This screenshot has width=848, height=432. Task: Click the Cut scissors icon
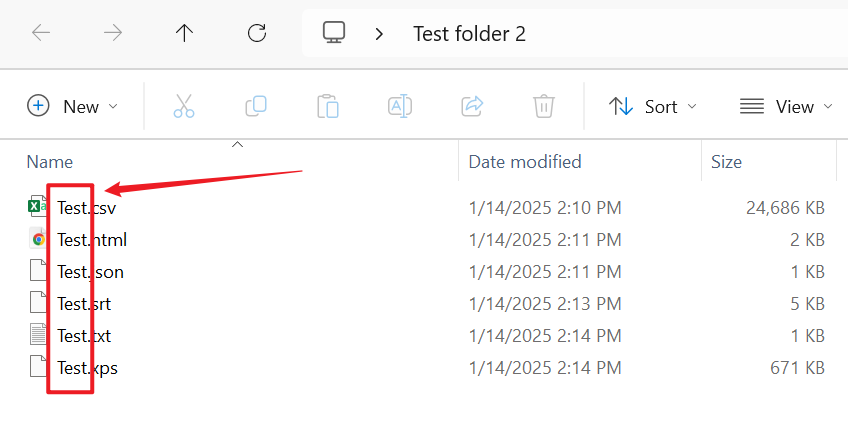coord(184,106)
